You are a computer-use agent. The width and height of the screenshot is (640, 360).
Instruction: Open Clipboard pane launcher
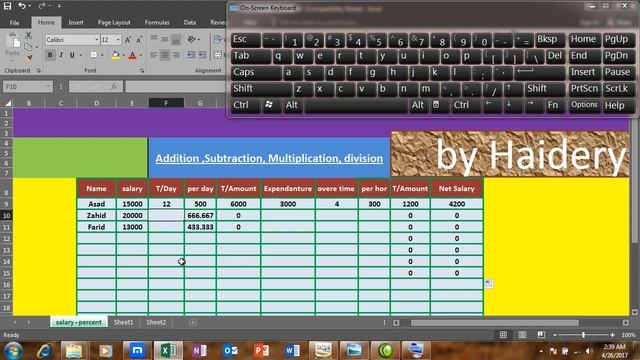click(39, 71)
